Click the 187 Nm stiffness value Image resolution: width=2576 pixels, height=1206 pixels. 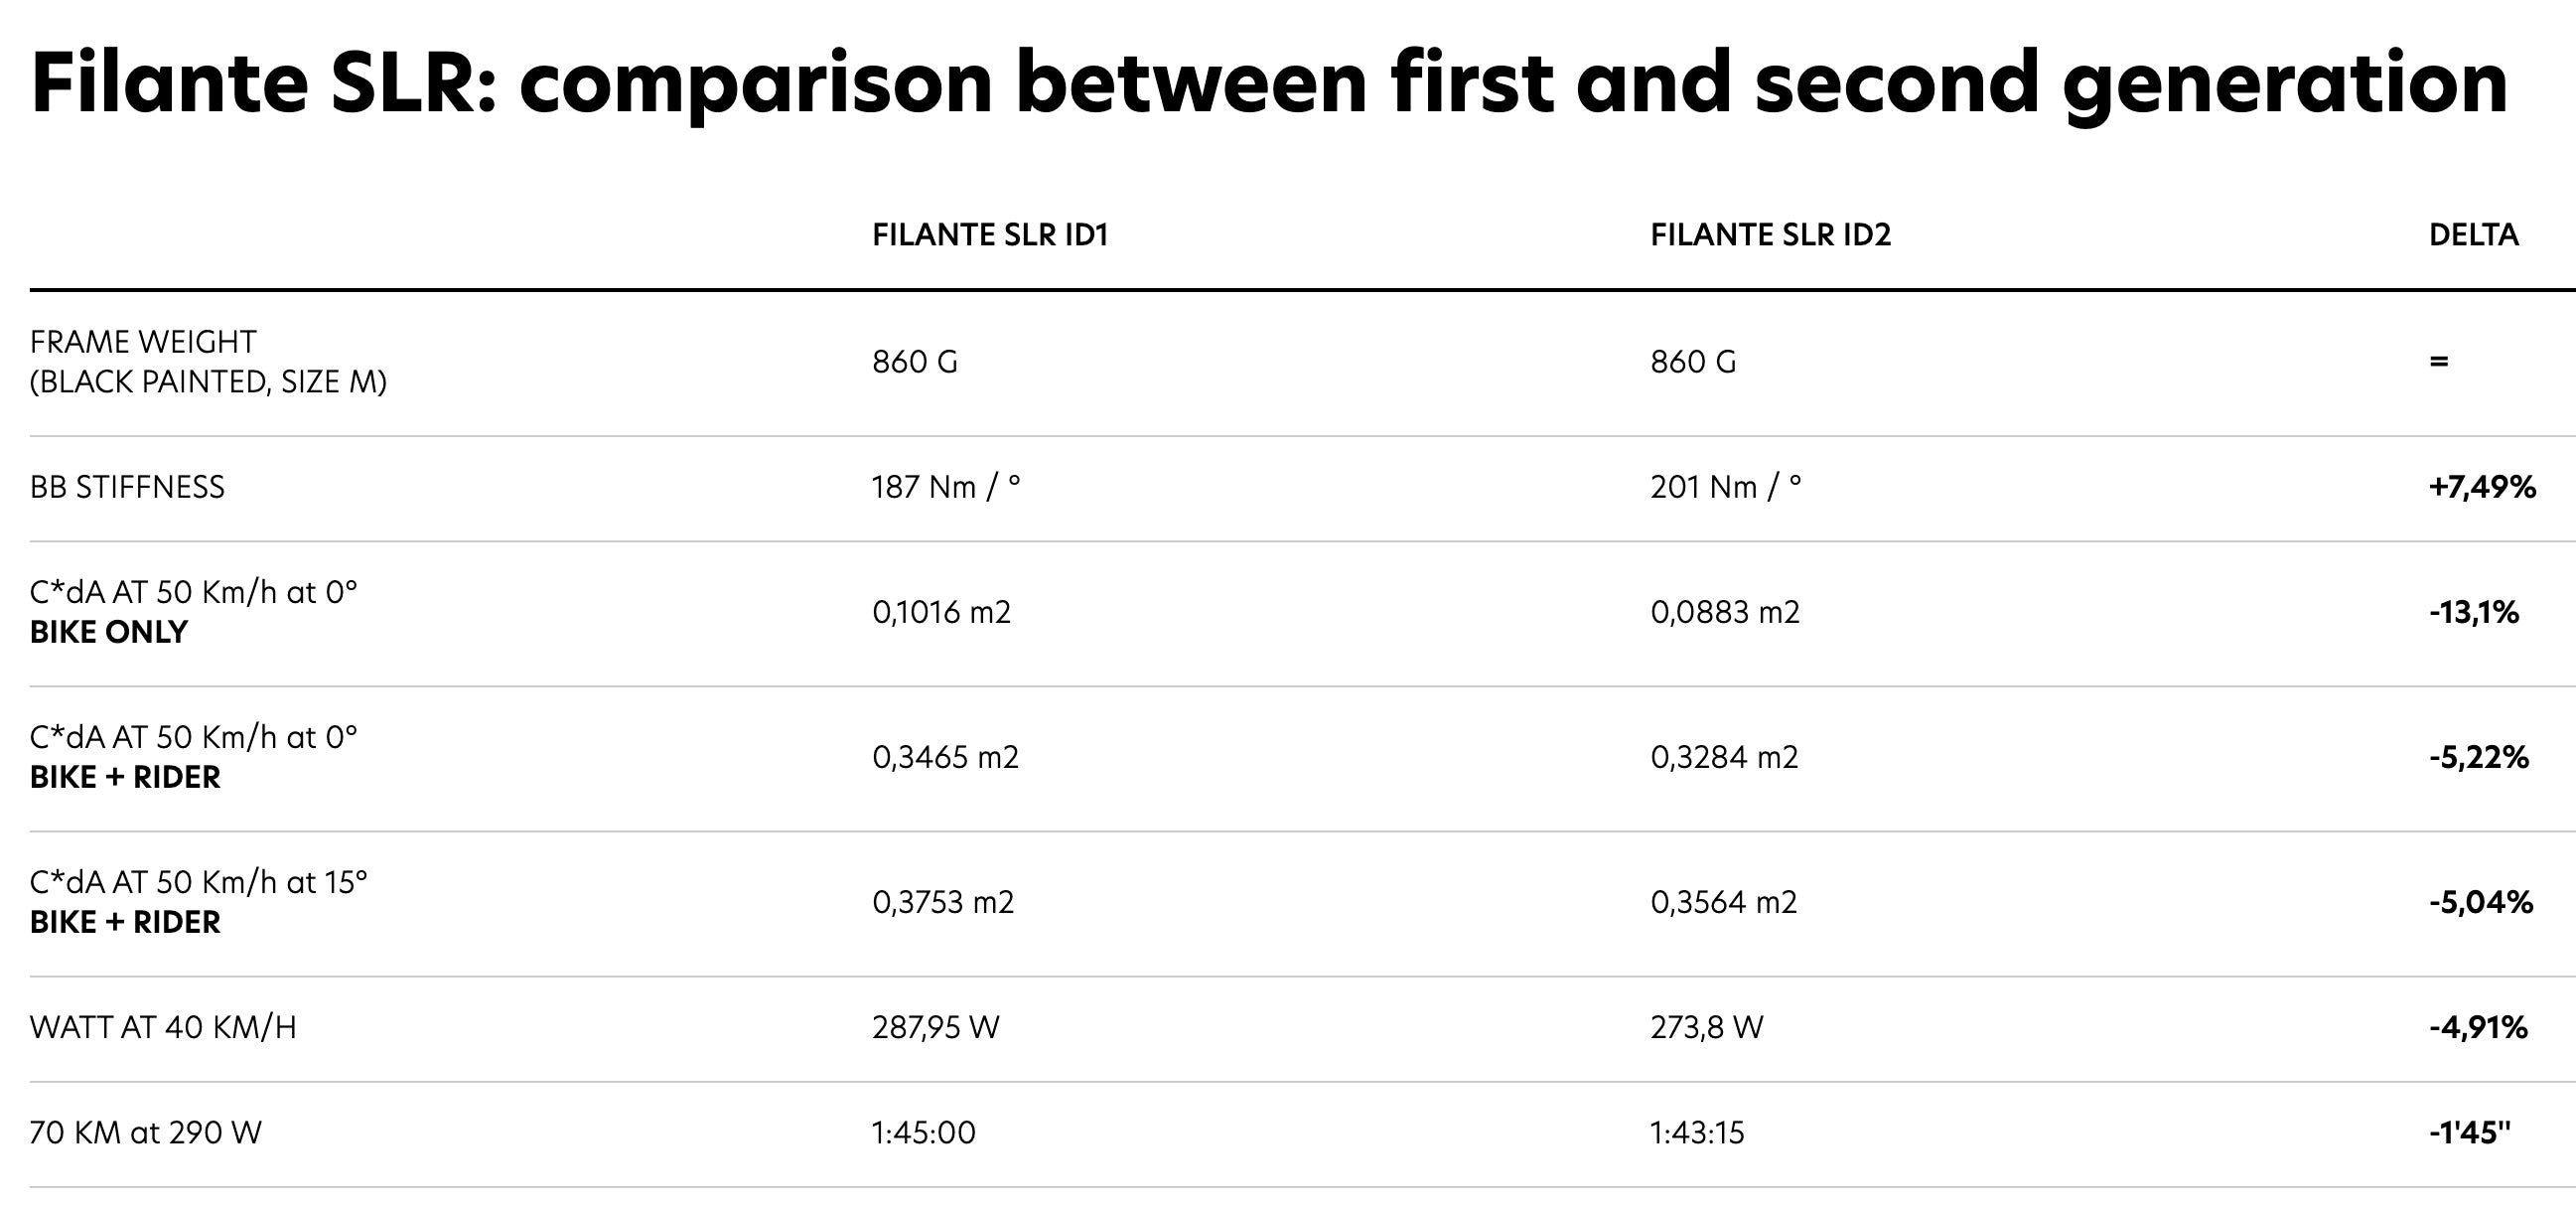point(946,487)
